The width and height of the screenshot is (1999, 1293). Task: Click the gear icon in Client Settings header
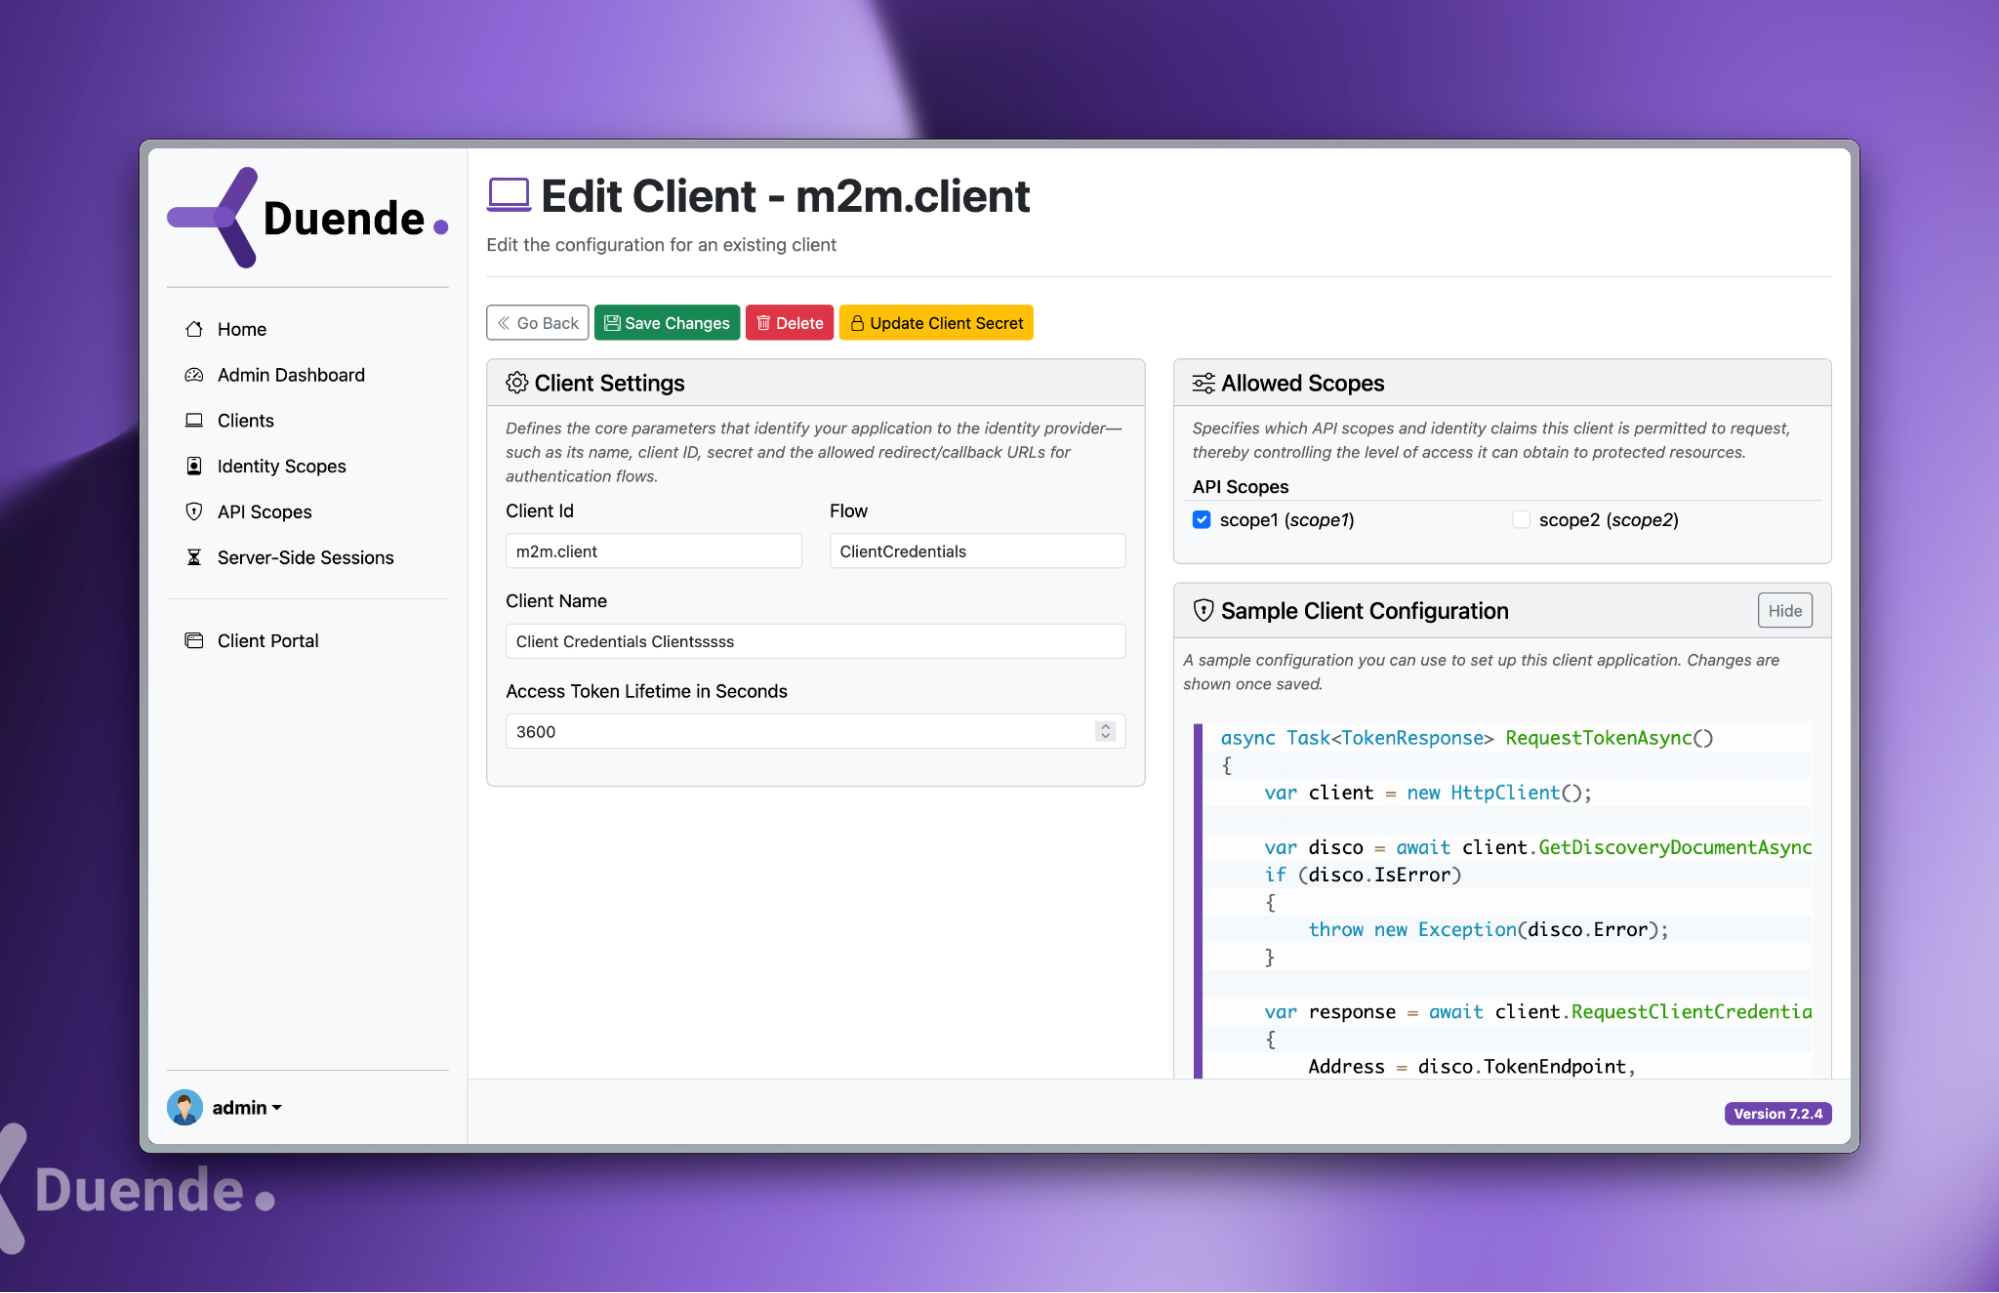(517, 383)
